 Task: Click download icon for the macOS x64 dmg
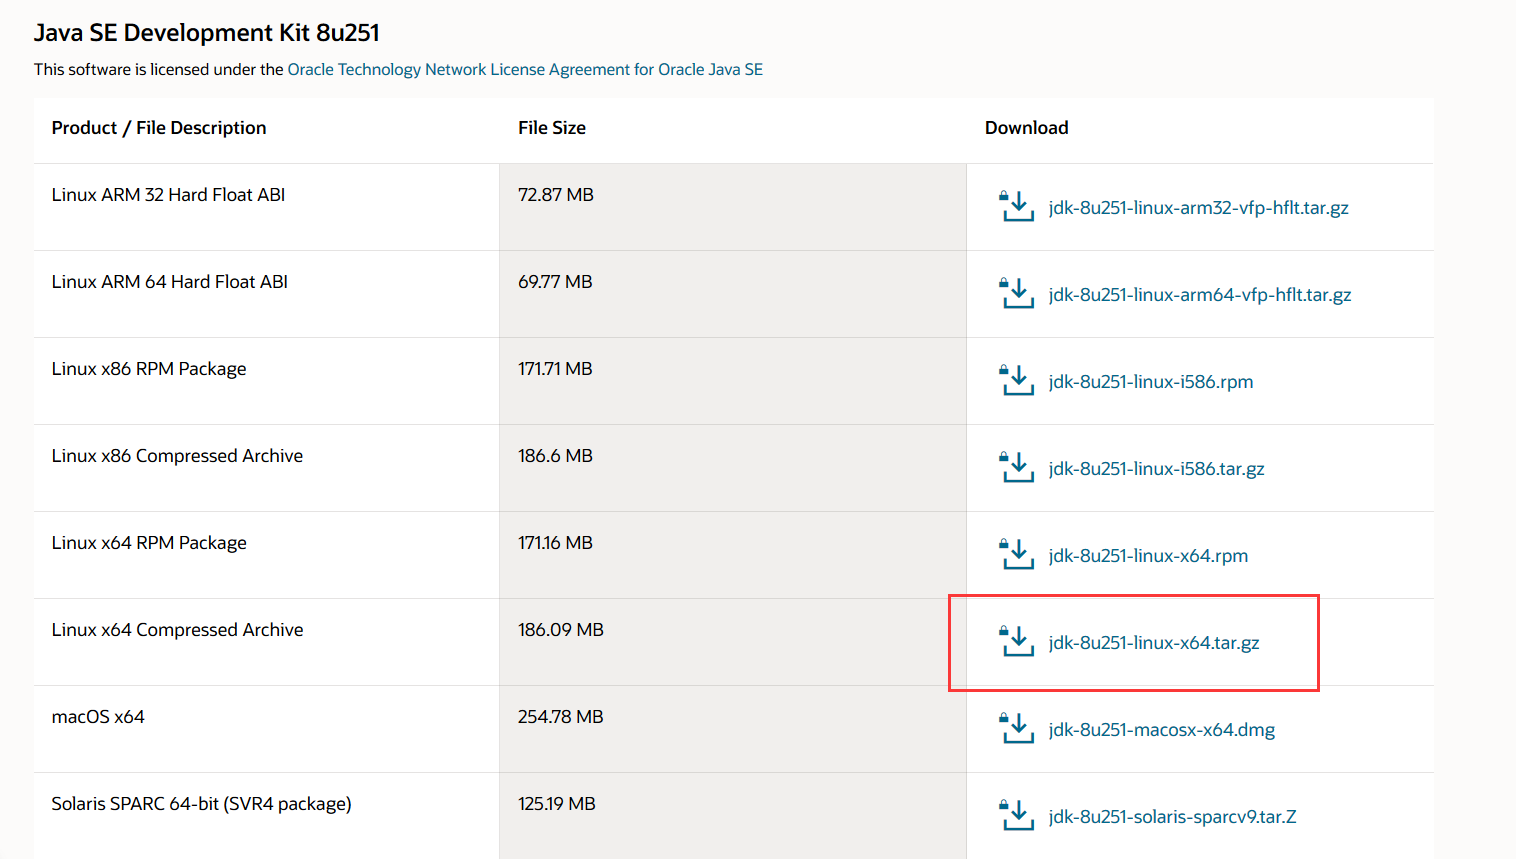coord(1017,729)
